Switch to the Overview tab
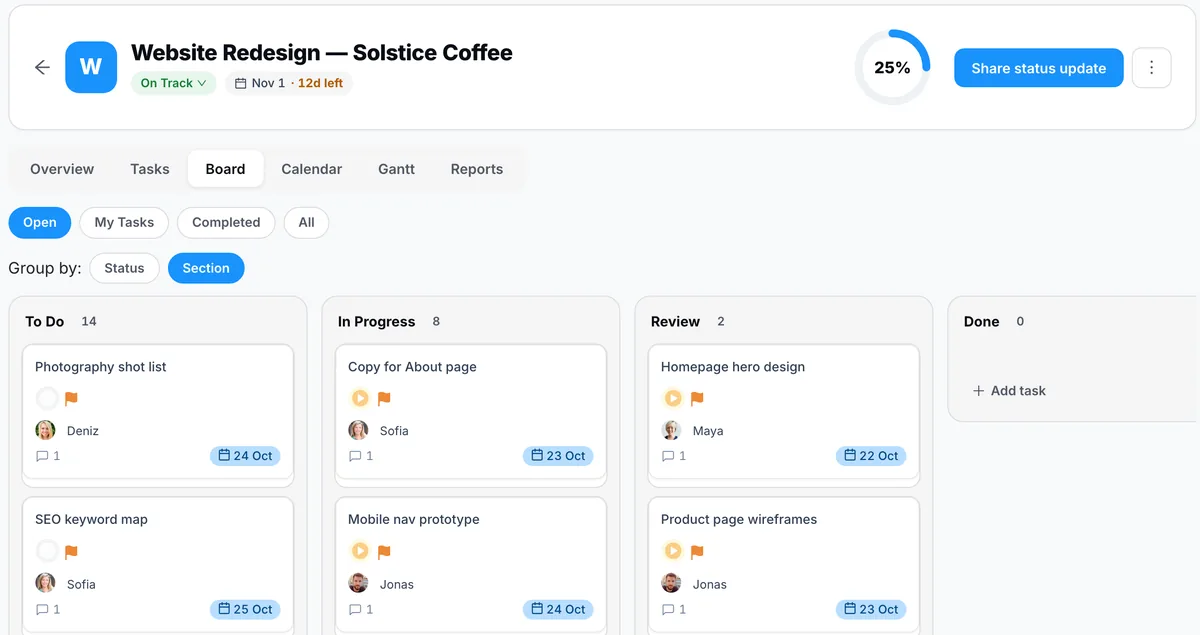Screen dimensions: 1200x635 (62, 169)
